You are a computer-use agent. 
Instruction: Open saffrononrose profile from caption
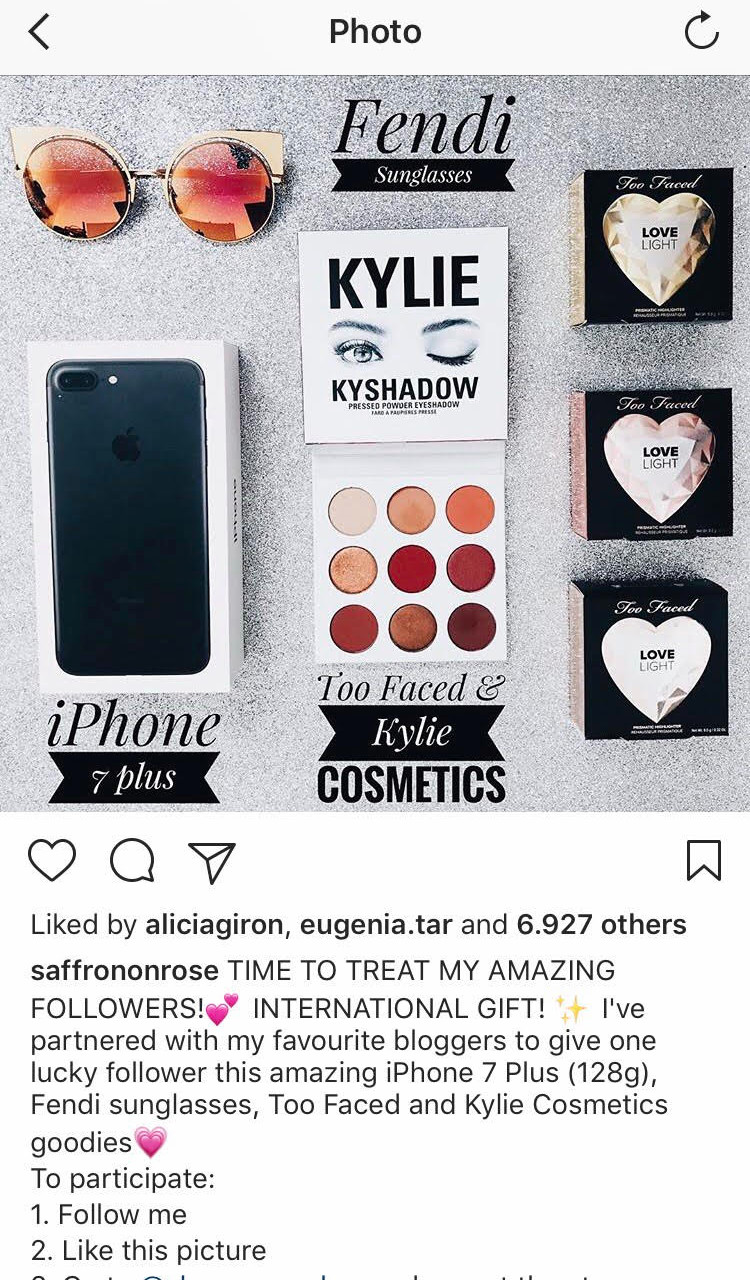pos(126,970)
